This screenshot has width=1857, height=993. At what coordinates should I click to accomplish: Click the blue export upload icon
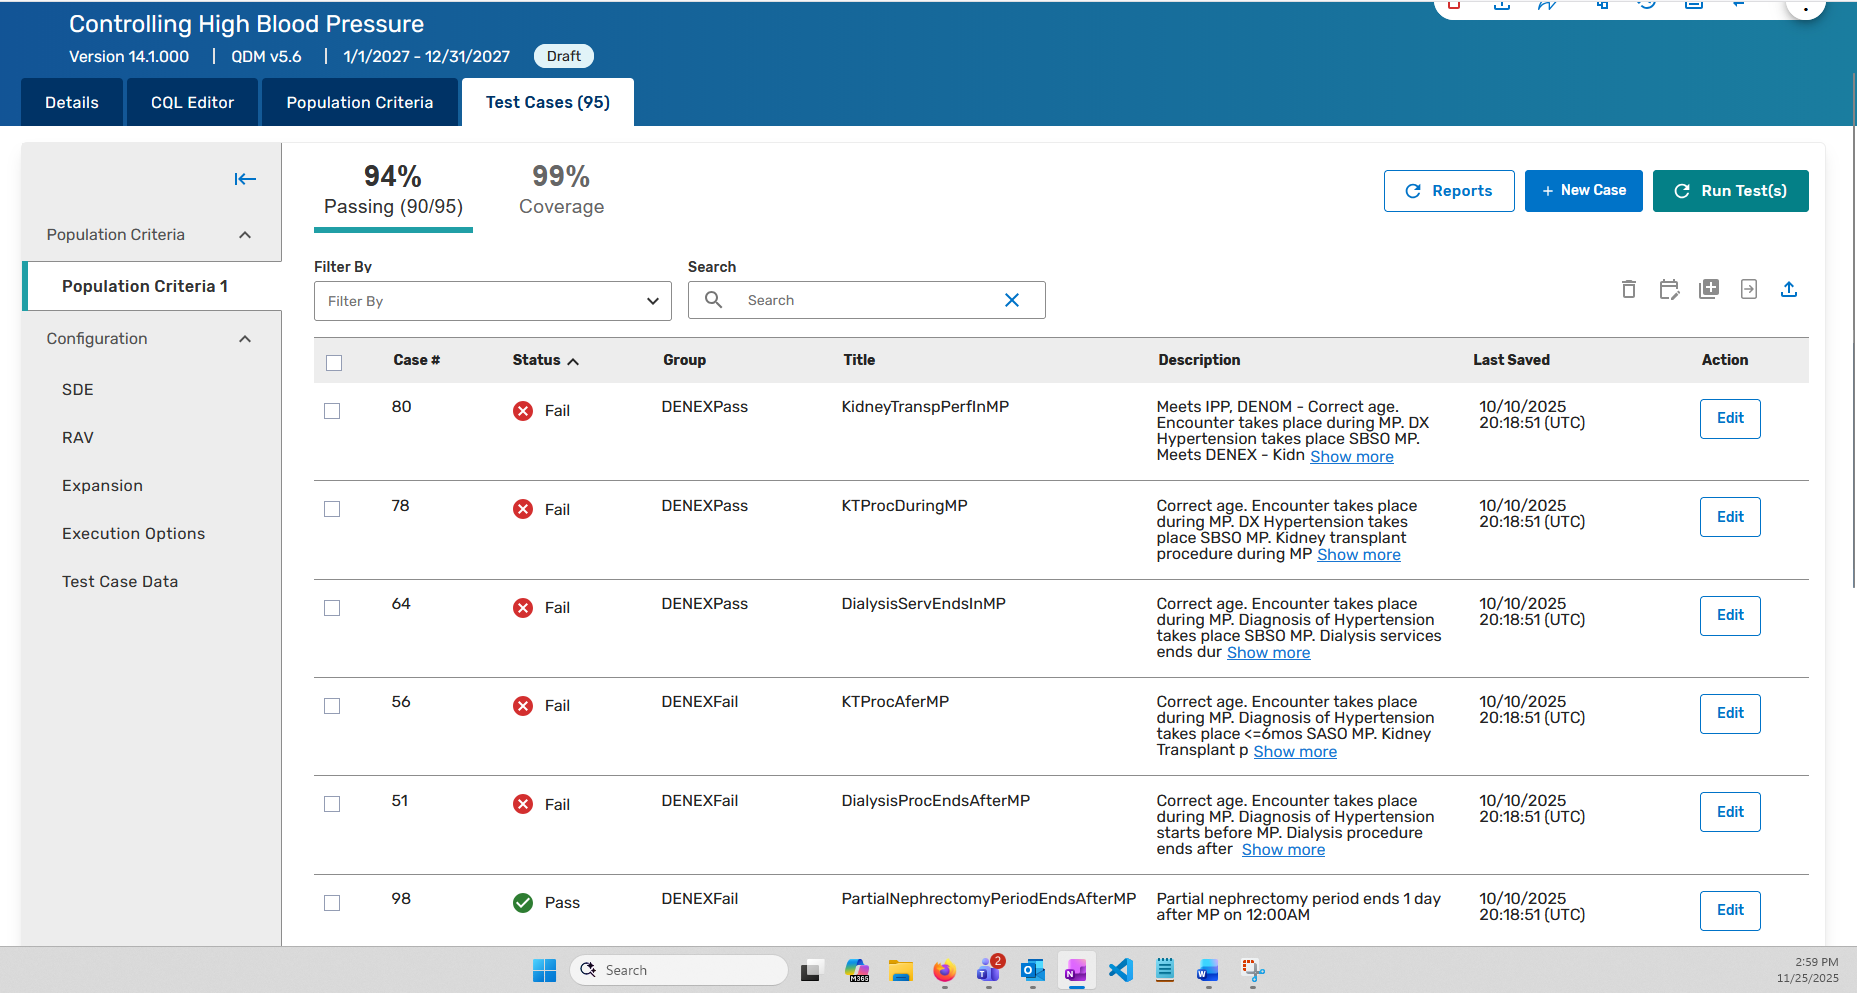point(1789,290)
